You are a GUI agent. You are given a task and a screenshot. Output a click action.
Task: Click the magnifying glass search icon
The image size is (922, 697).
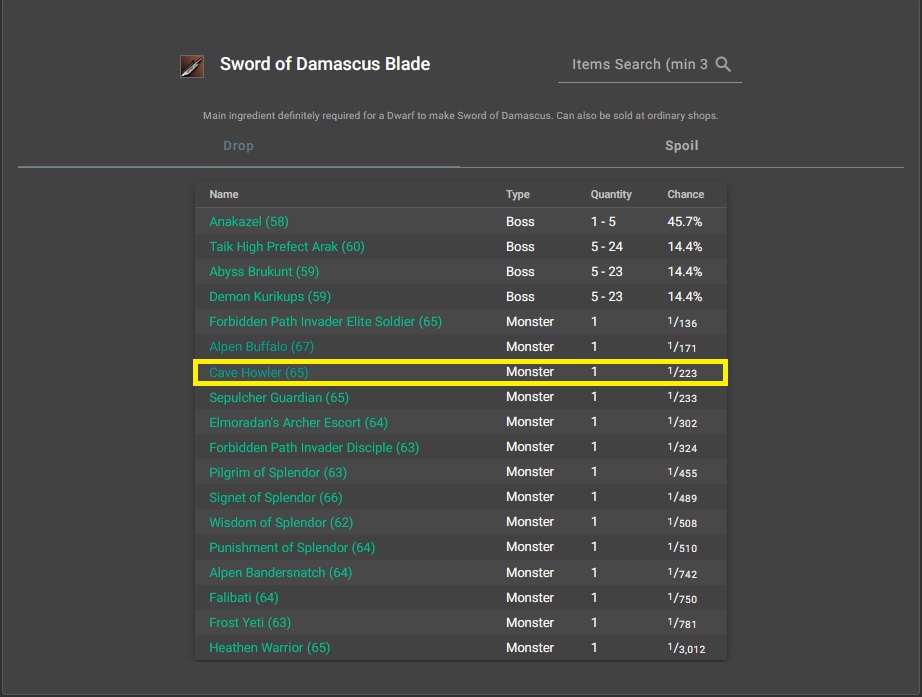tap(724, 64)
